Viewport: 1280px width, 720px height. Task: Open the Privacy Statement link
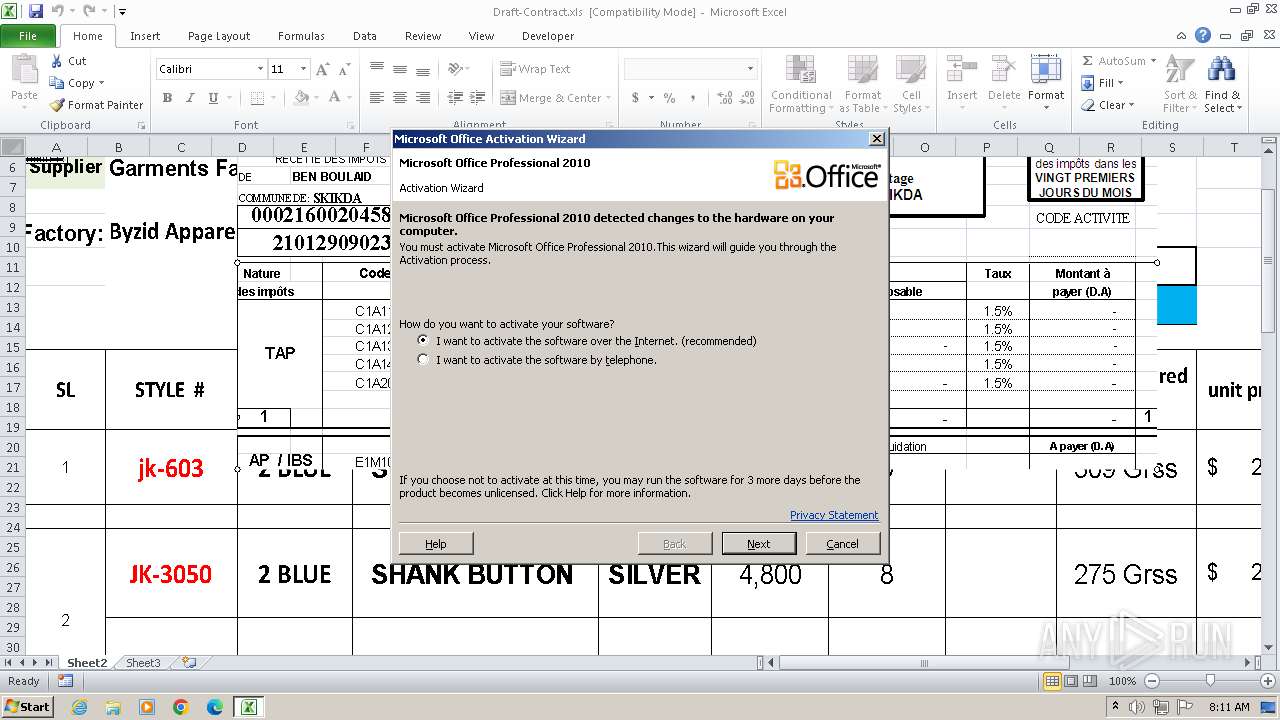[834, 515]
